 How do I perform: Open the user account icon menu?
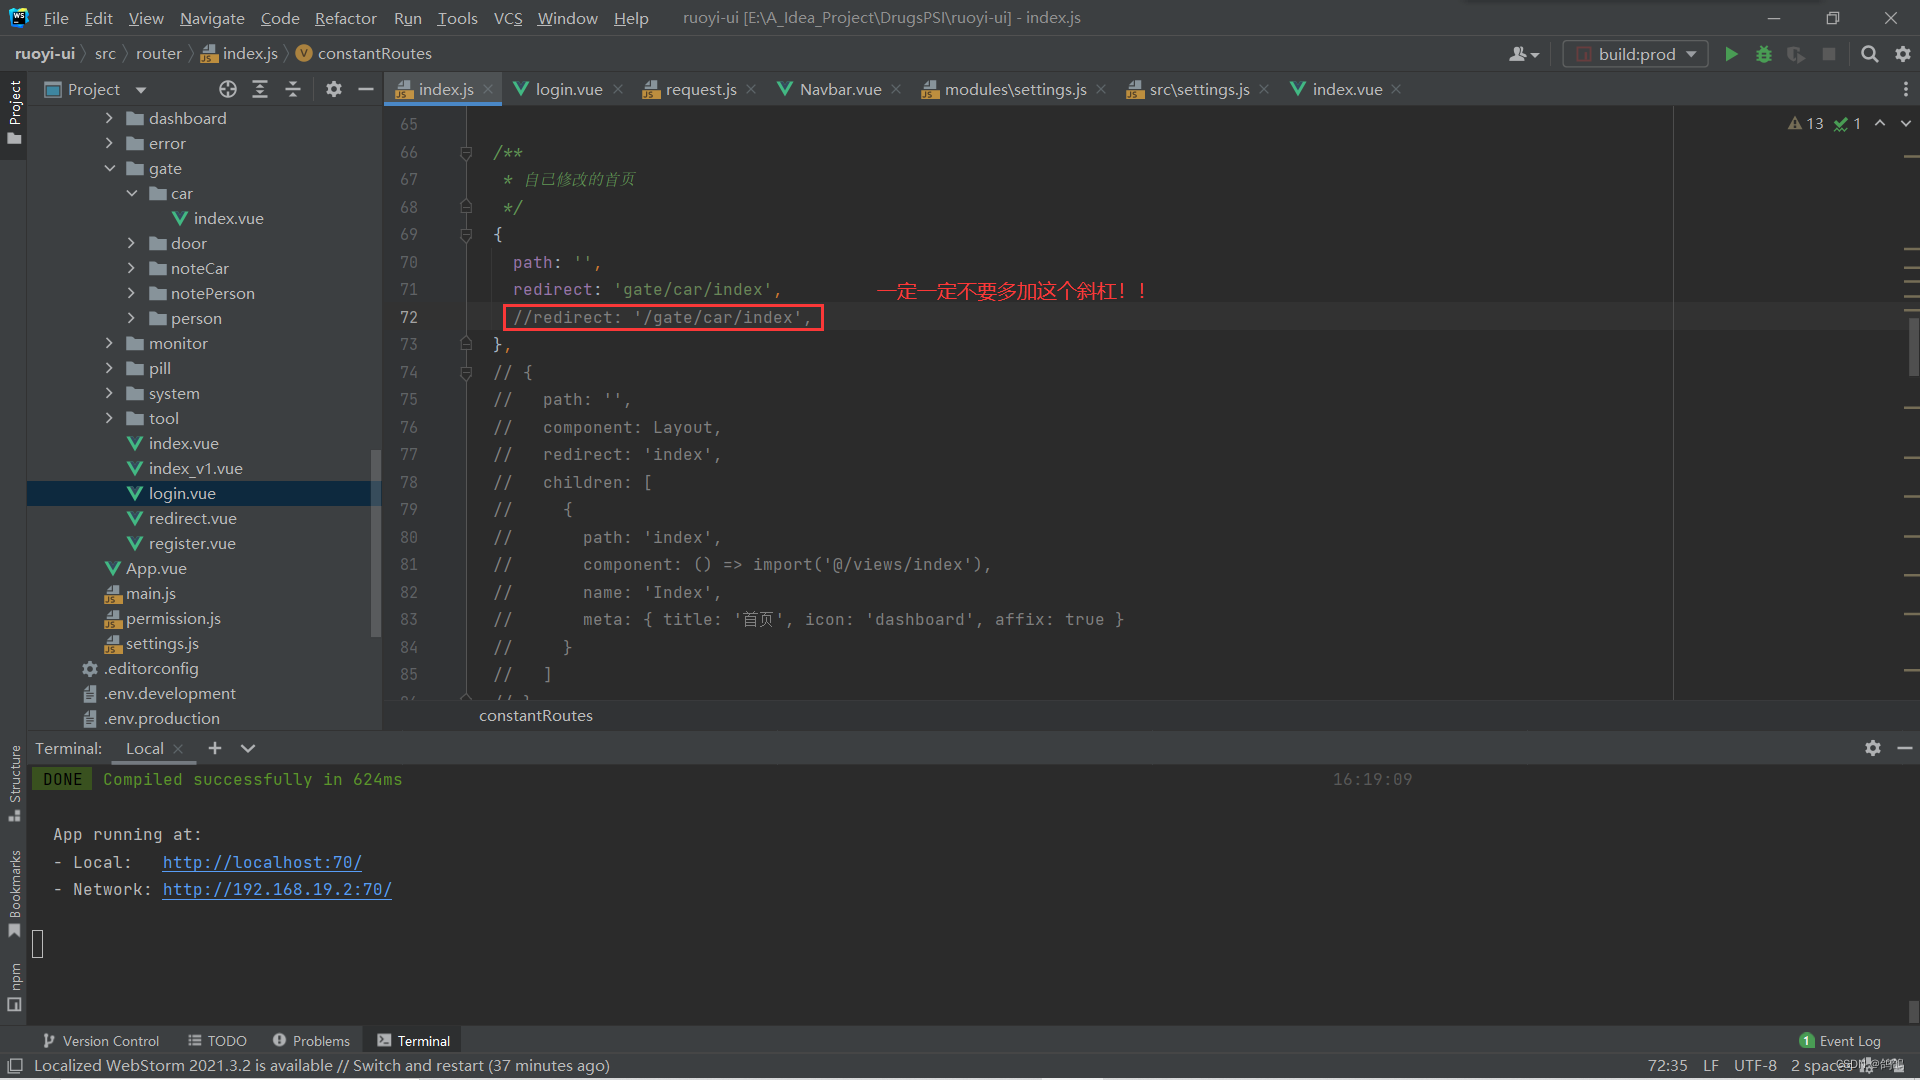pyautogui.click(x=1523, y=54)
